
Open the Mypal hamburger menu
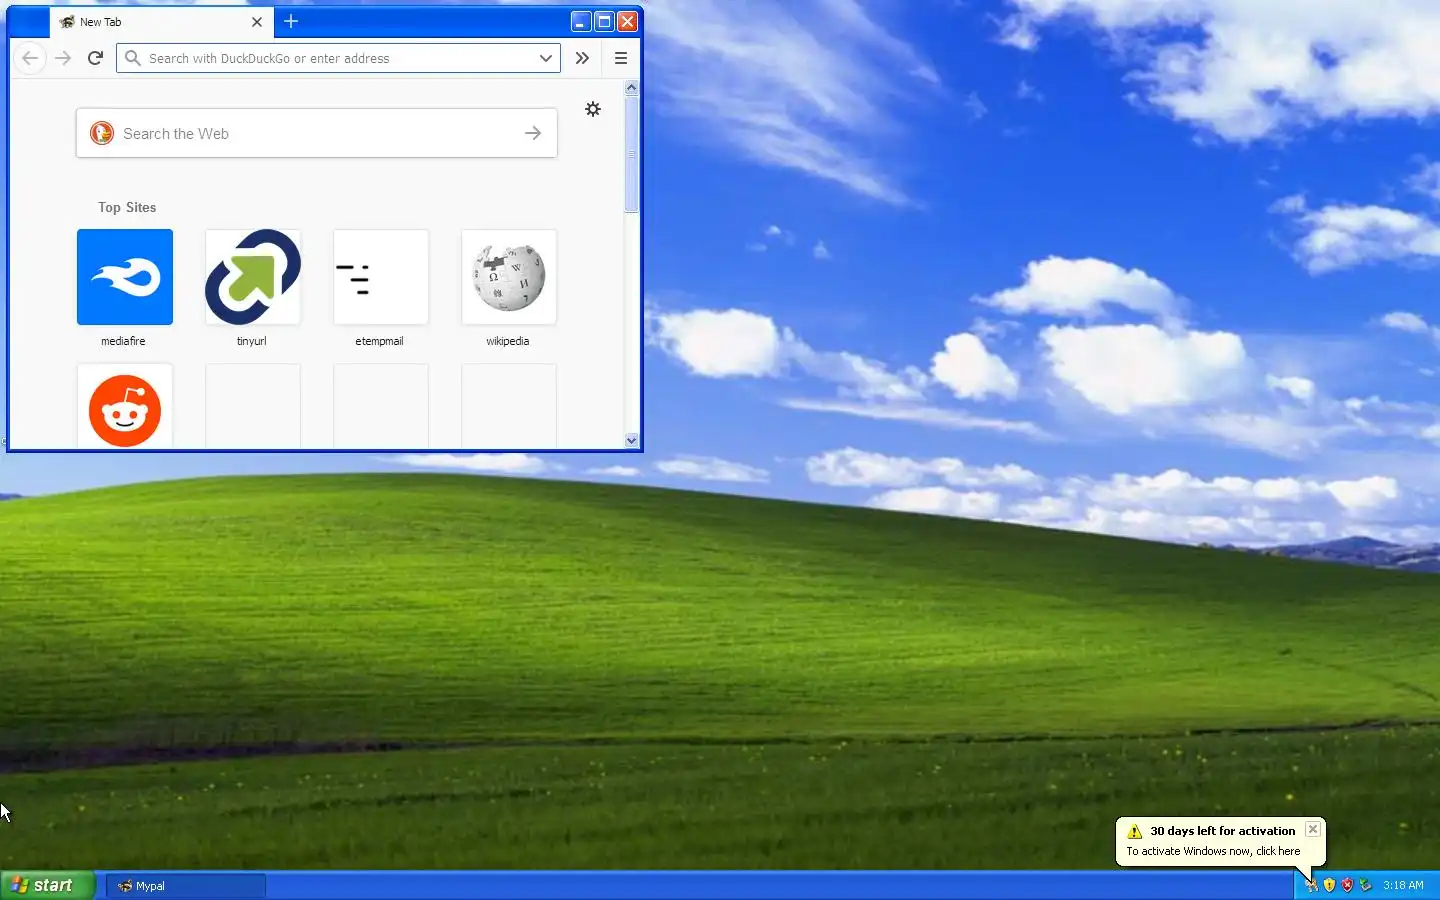click(x=621, y=58)
